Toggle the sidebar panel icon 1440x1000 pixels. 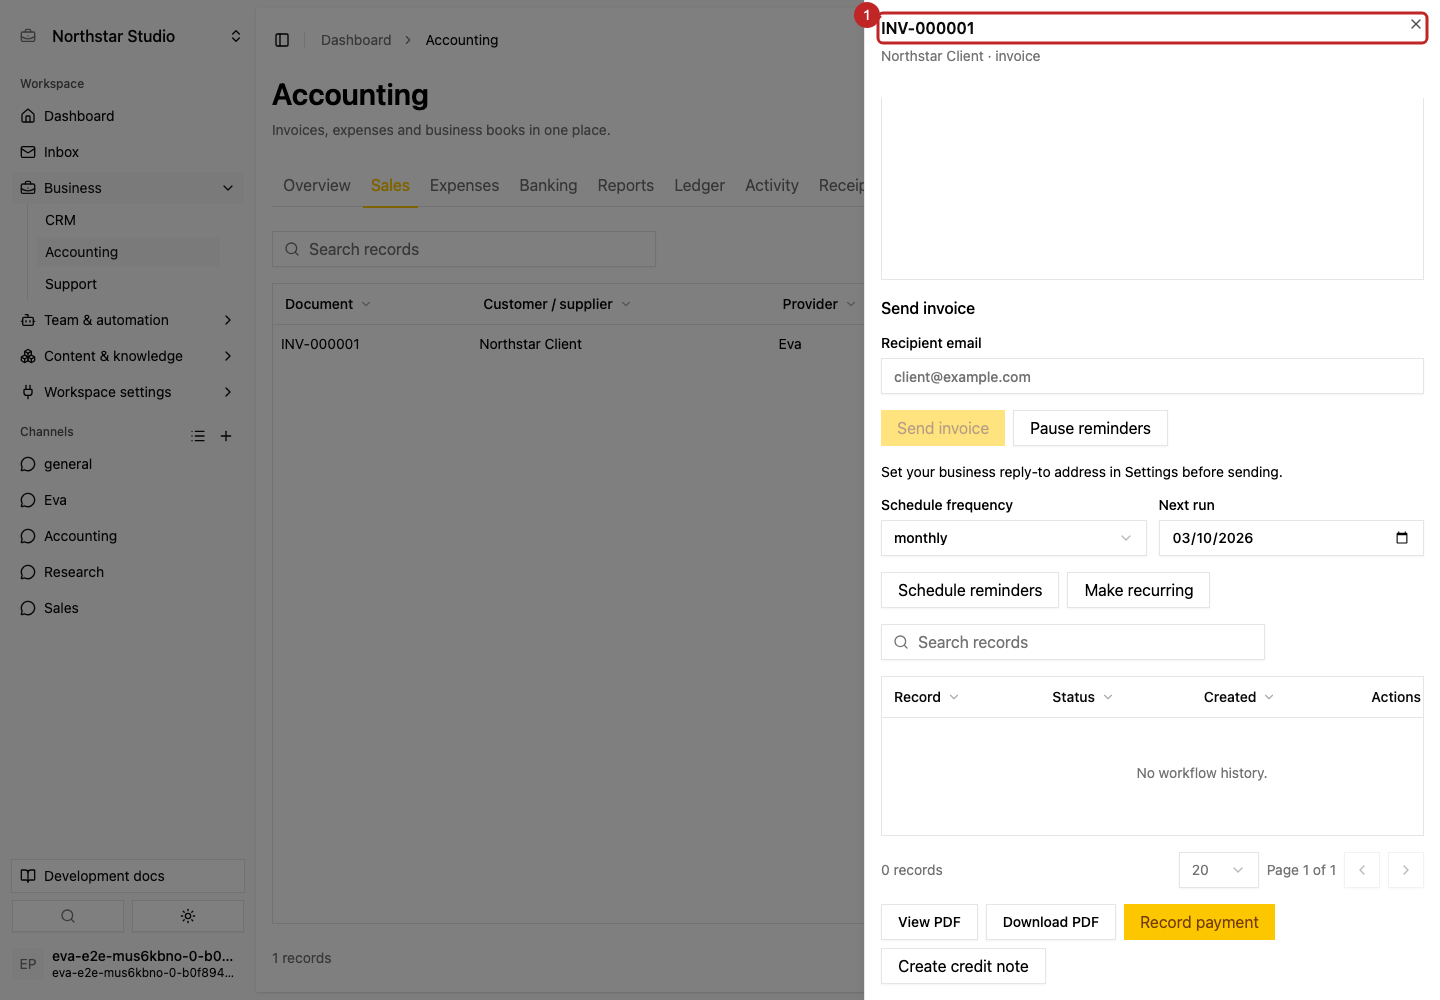coord(282,40)
